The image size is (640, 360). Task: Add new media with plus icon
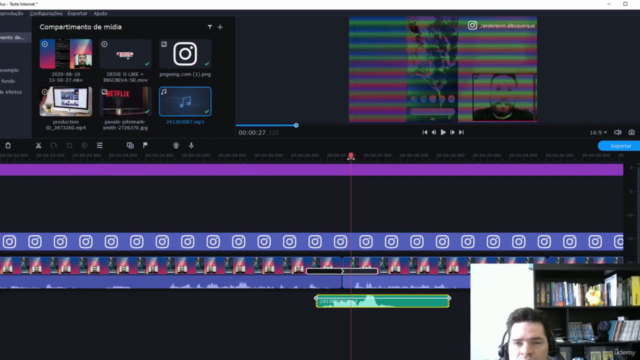[x=220, y=27]
